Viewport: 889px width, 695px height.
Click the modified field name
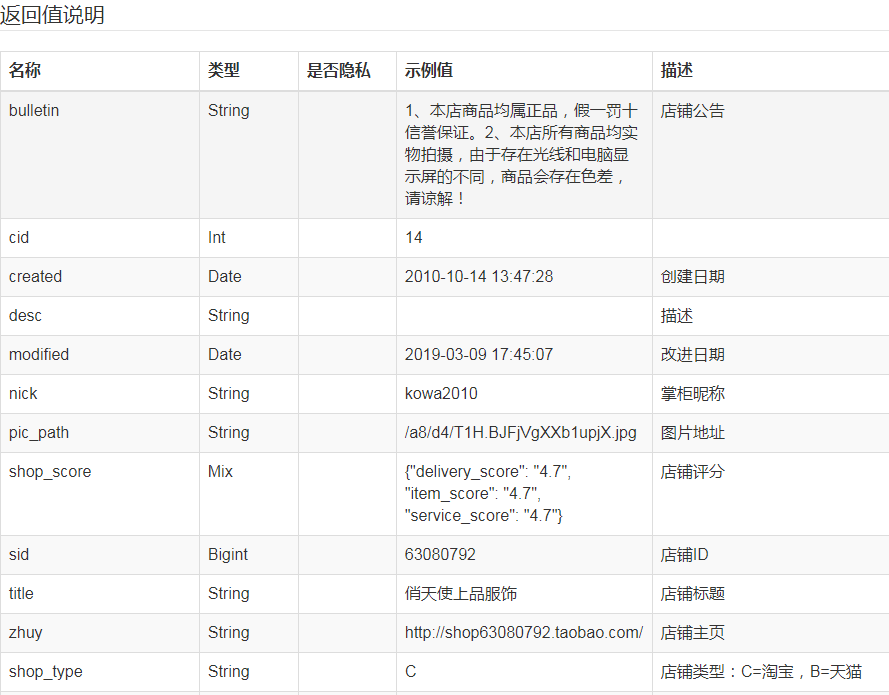pyautogui.click(x=39, y=355)
